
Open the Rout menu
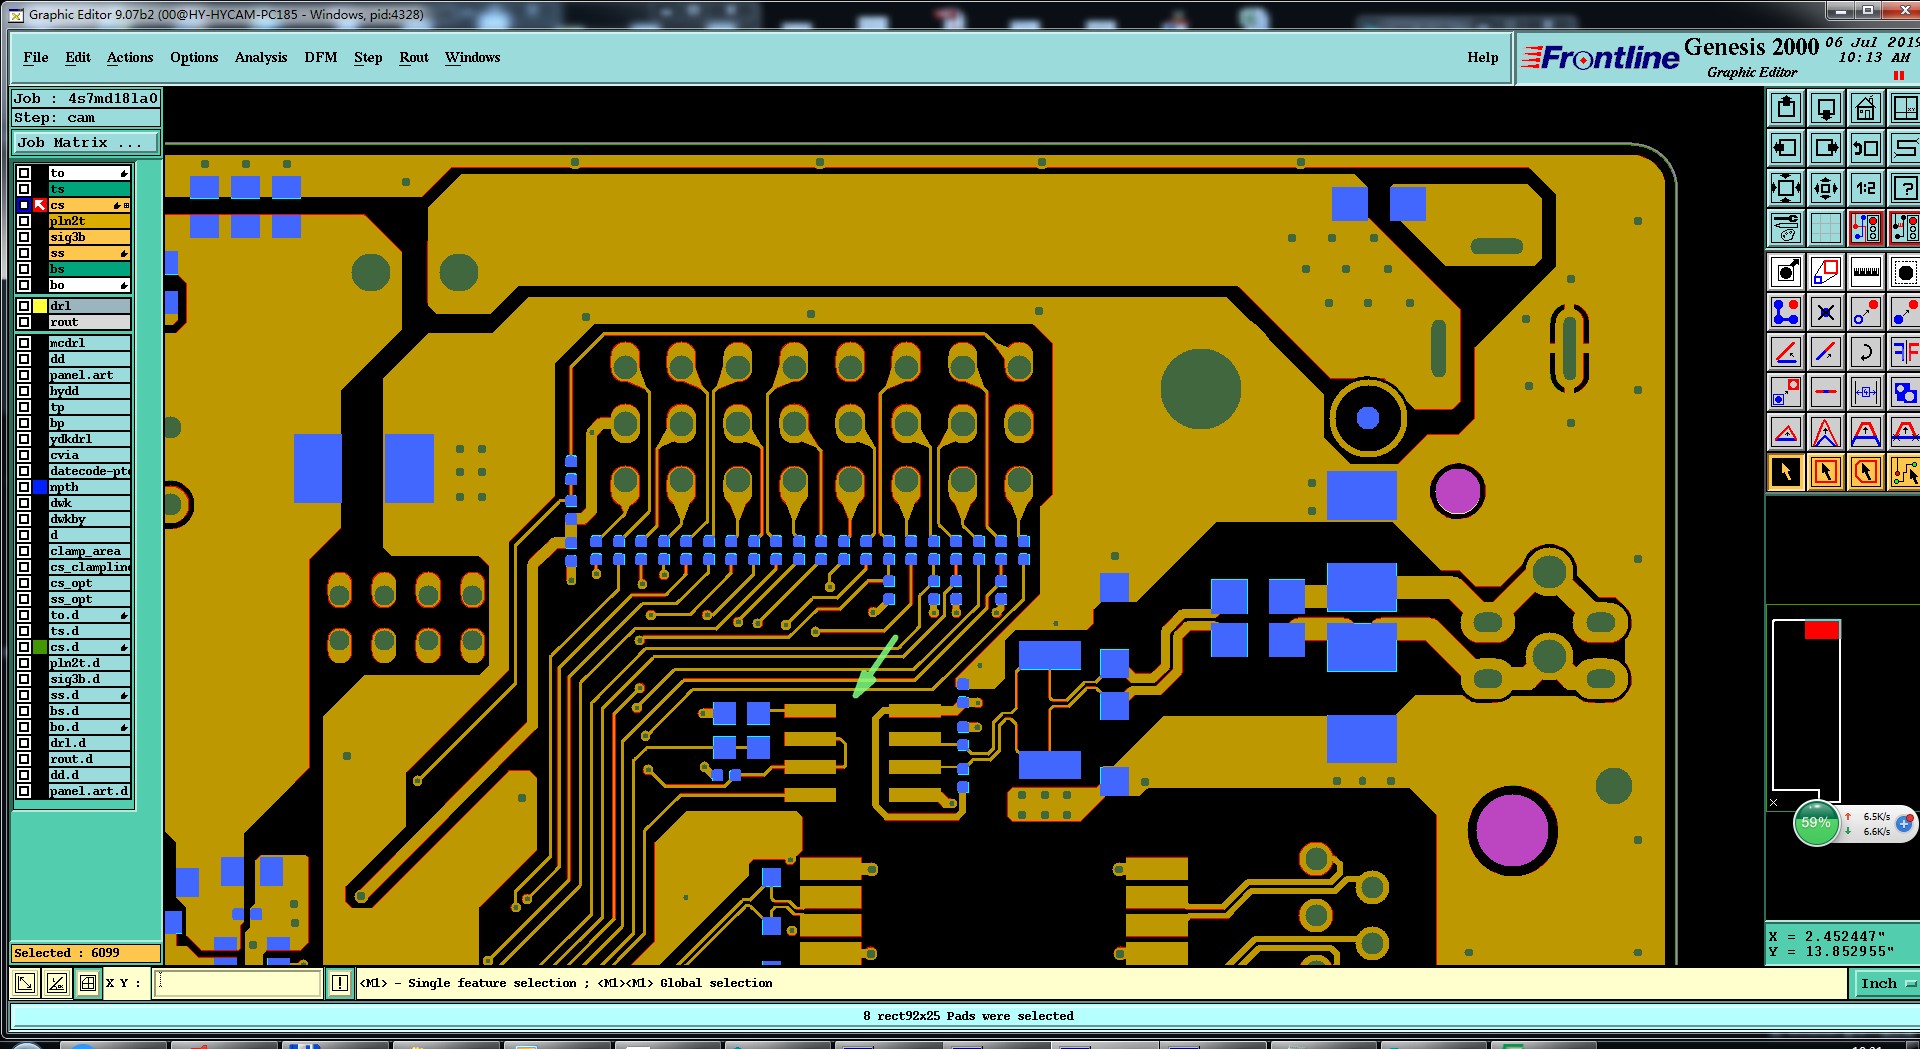[x=414, y=57]
